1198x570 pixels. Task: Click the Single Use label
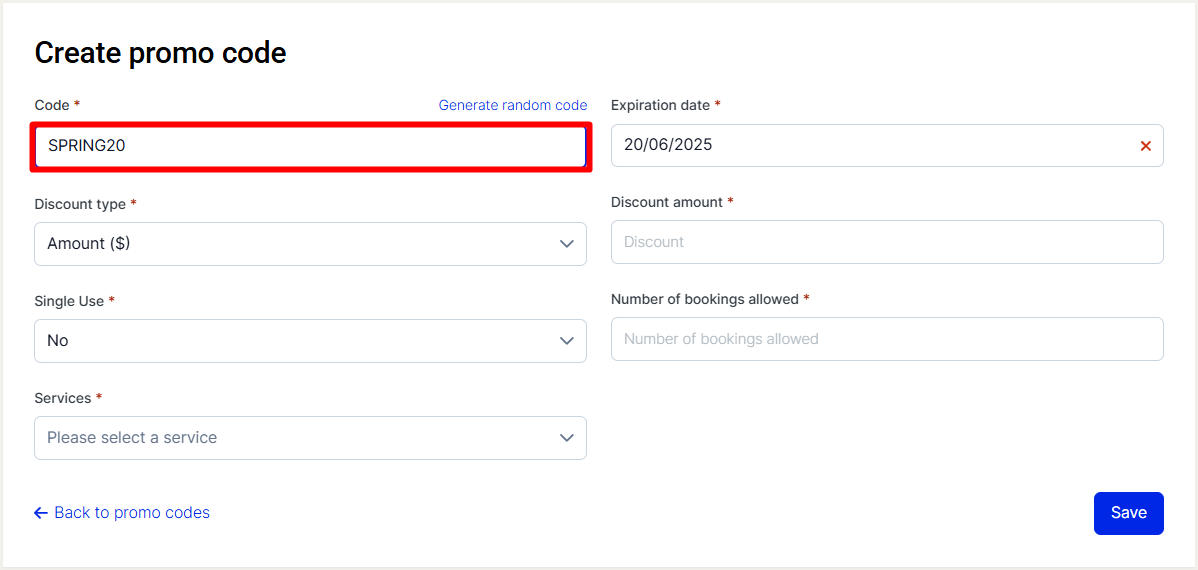(69, 301)
